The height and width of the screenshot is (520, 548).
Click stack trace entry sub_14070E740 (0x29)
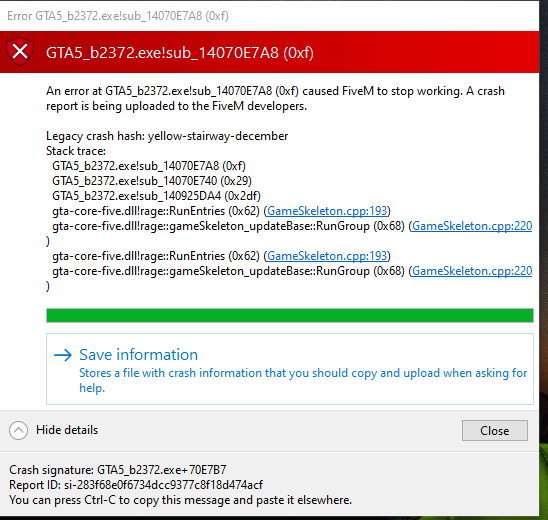(152, 181)
